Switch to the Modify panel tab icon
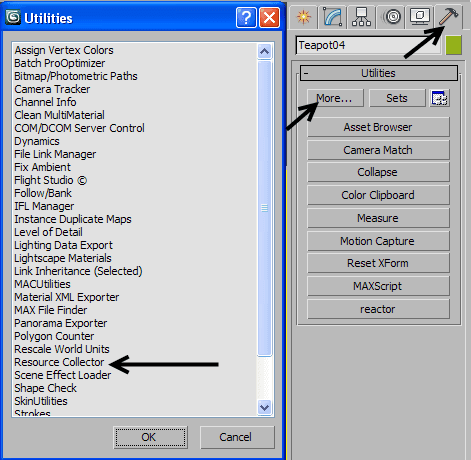 [x=332, y=17]
